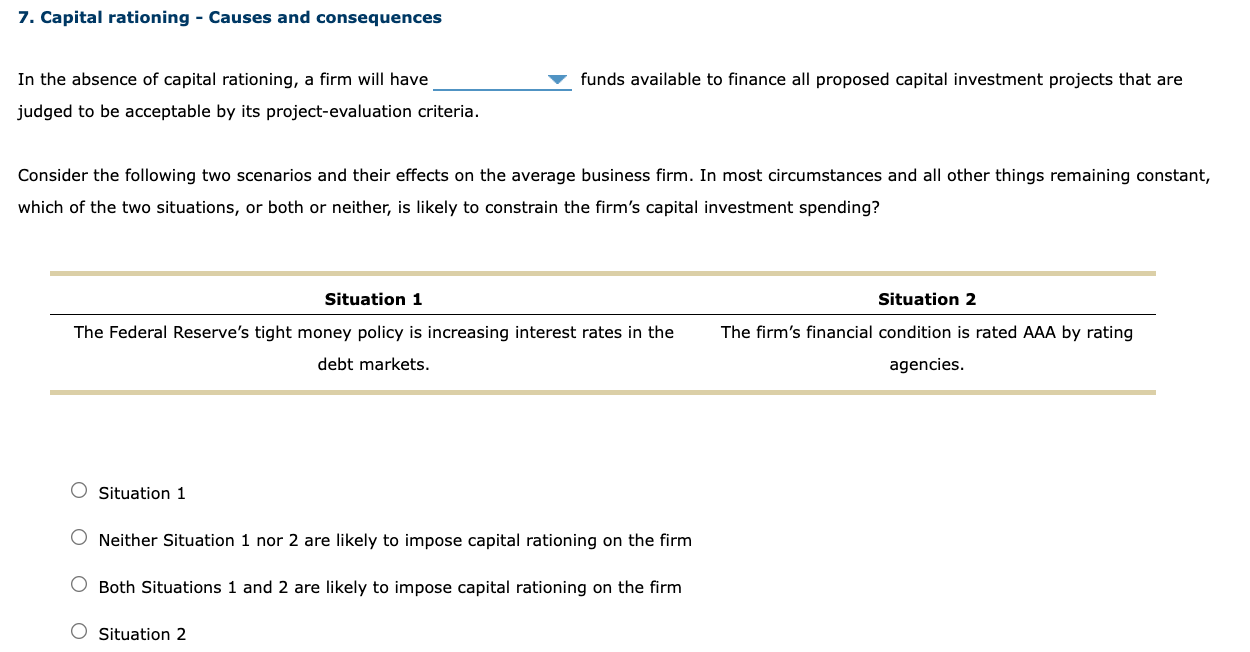The width and height of the screenshot is (1250, 652).
Task: Click the radio circle beside 'Neither Situation 1 nor 2'
Action: coord(78,536)
